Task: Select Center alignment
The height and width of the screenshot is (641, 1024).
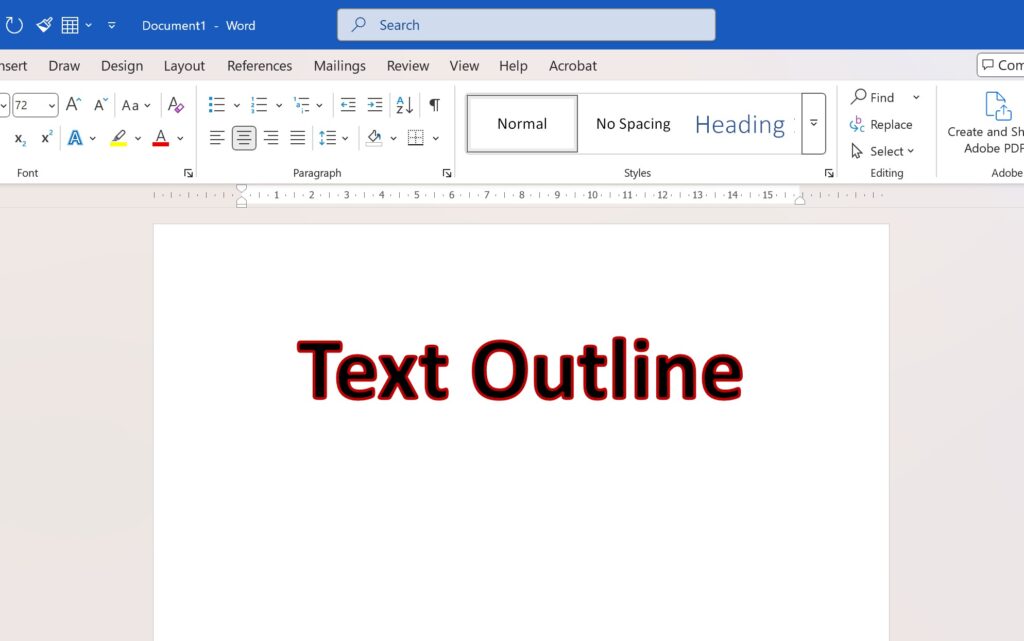Action: 244,138
